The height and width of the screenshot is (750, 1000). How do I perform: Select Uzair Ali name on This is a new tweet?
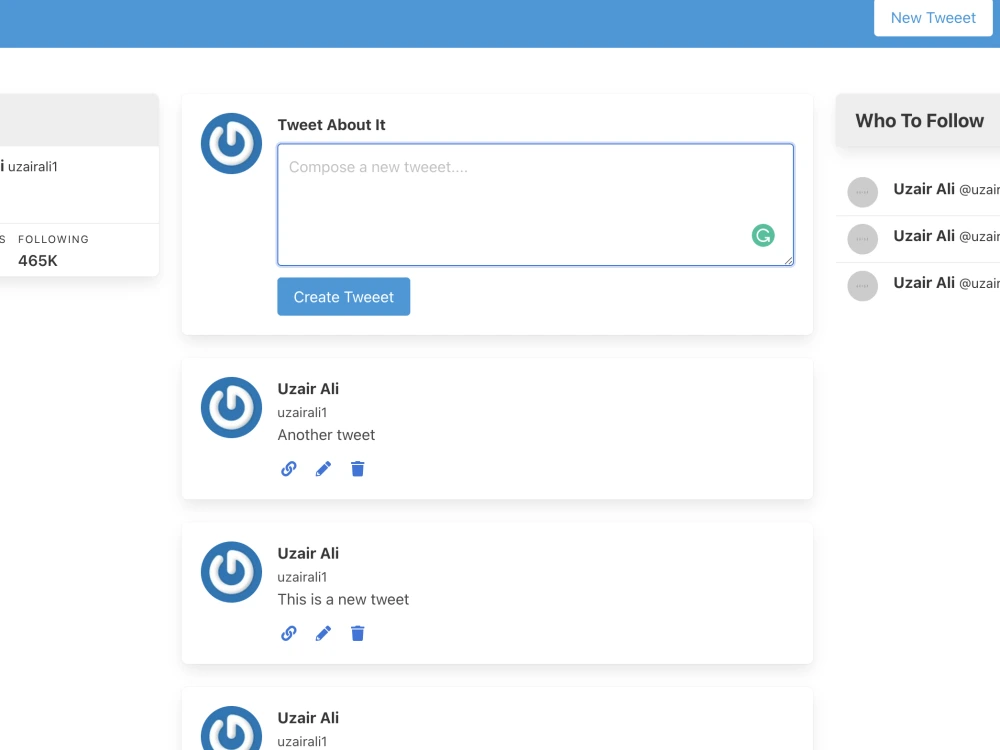click(x=308, y=554)
